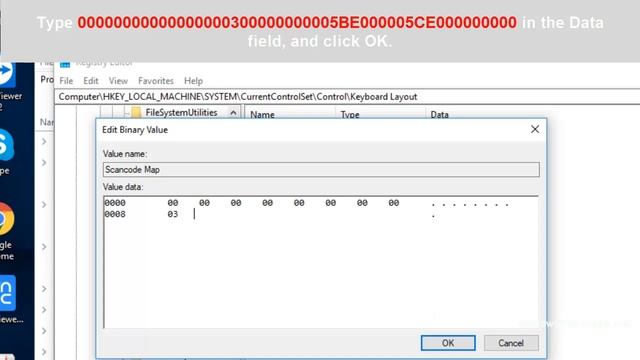This screenshot has width=640, height=360.
Task: Open the File menu in Registry Editor
Action: pyautogui.click(x=66, y=81)
